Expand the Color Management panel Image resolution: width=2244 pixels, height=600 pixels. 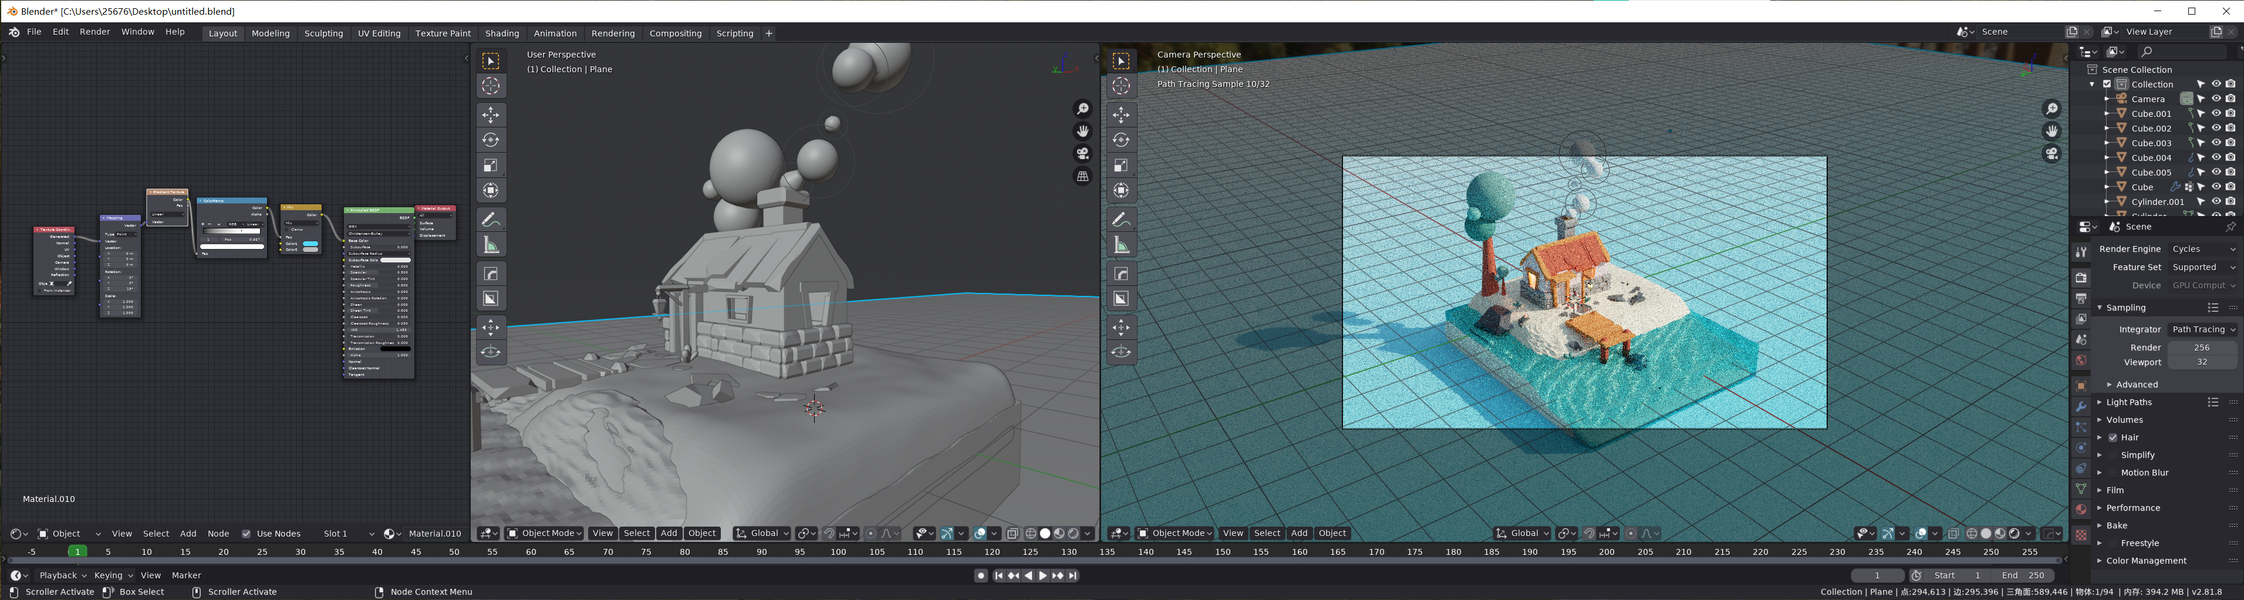point(2146,561)
